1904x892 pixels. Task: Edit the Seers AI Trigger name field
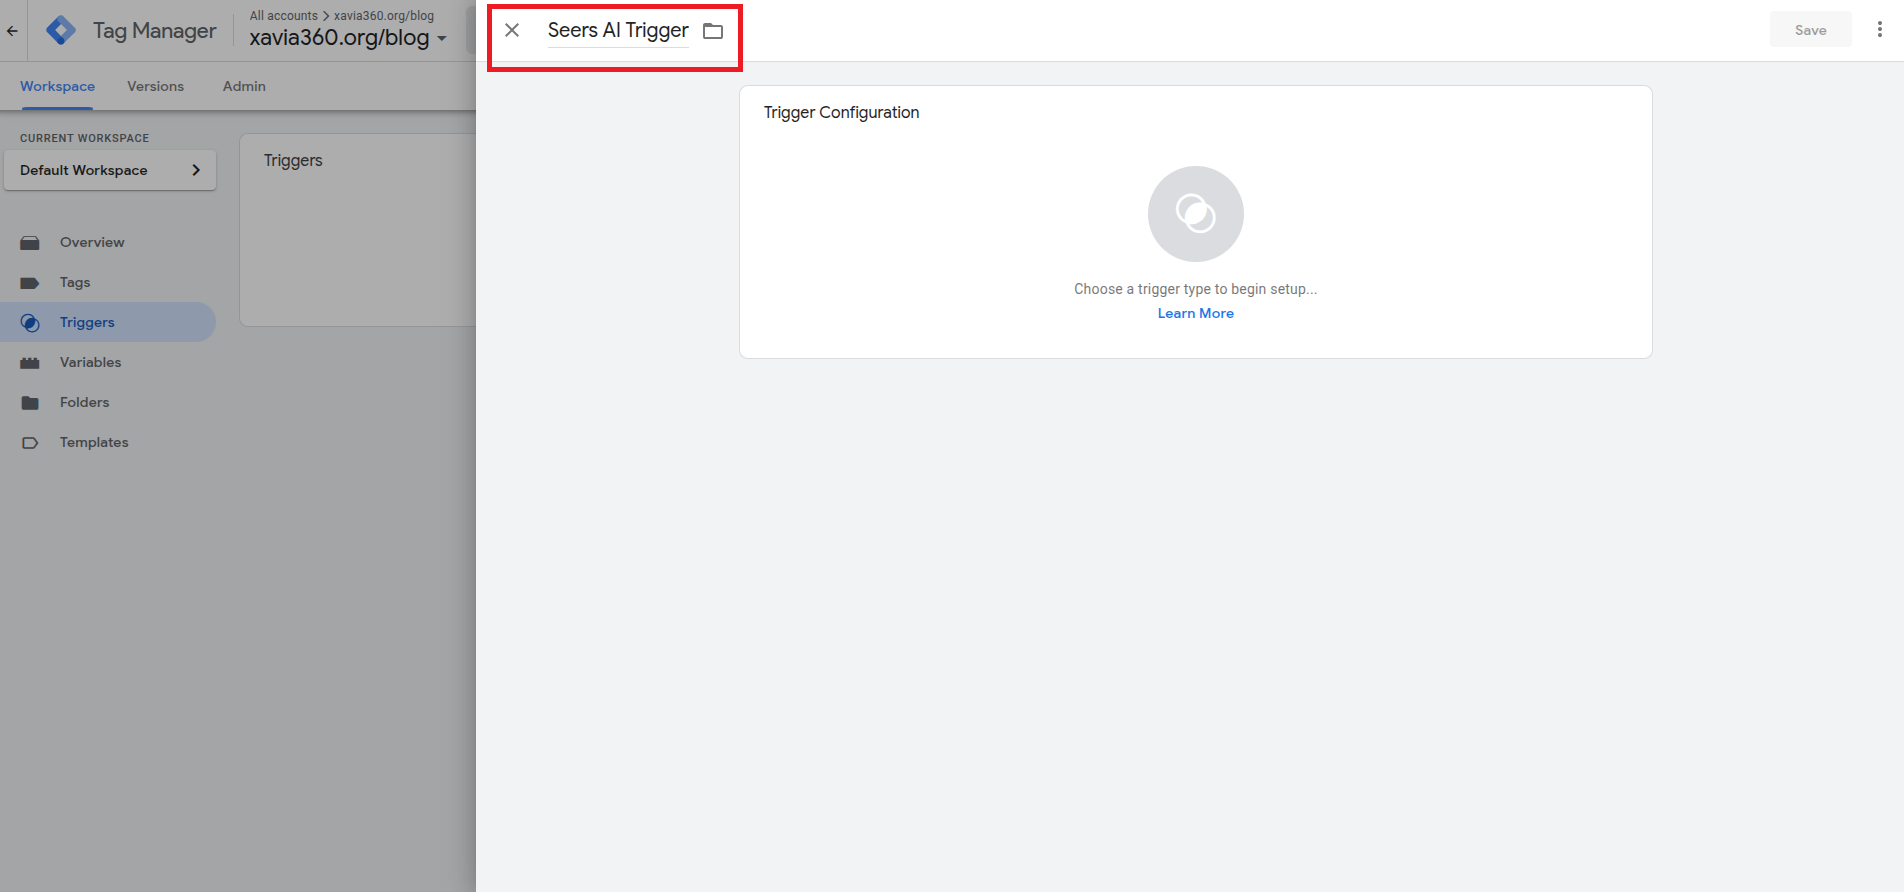click(x=617, y=31)
